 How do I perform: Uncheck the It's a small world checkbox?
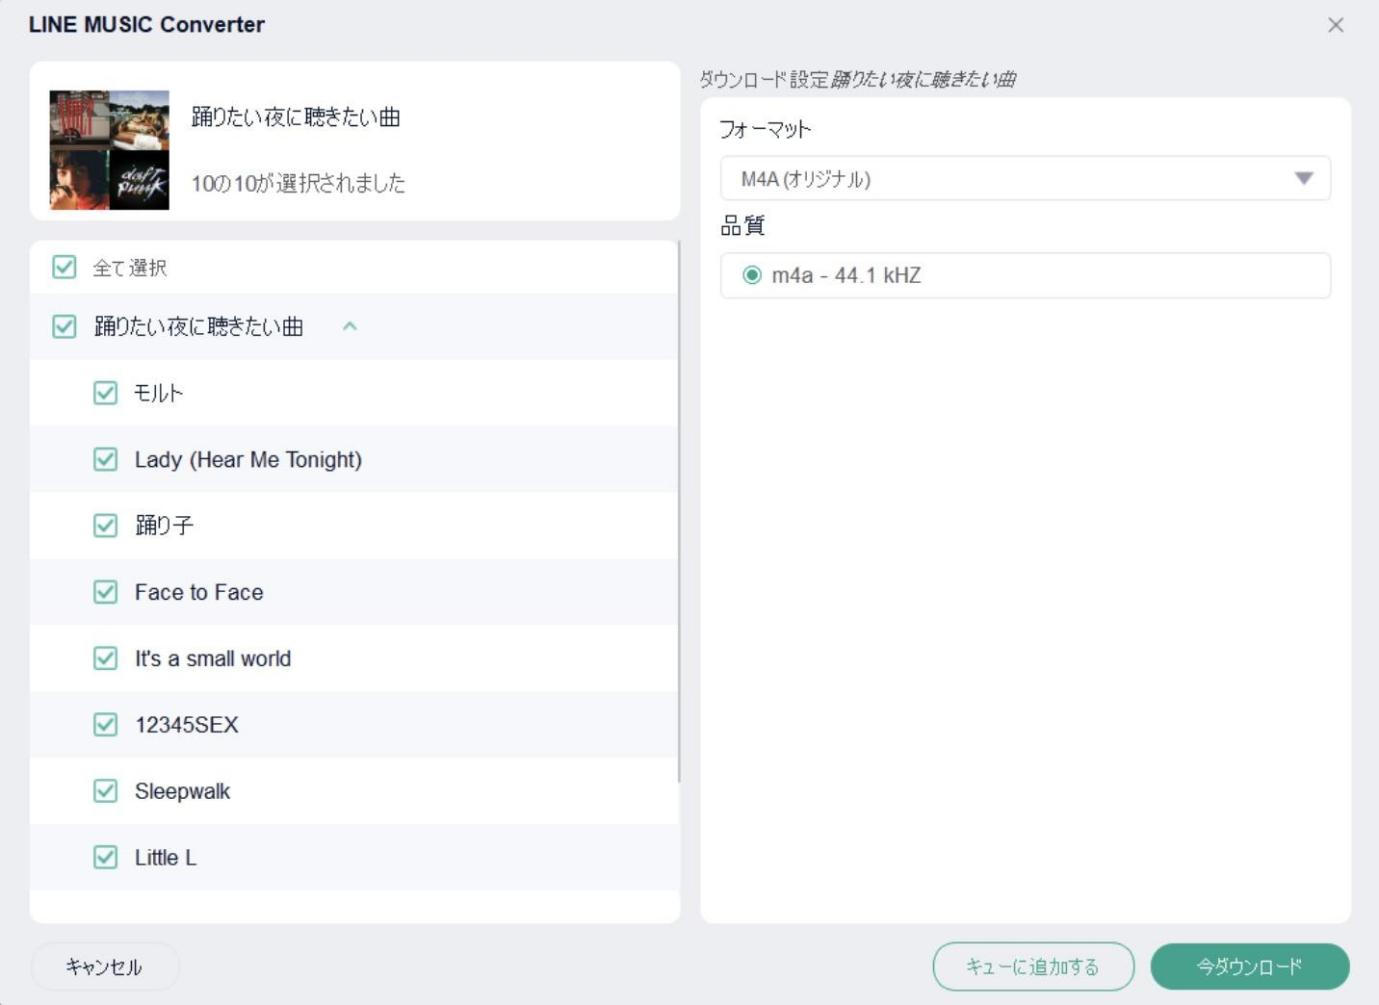click(x=105, y=658)
